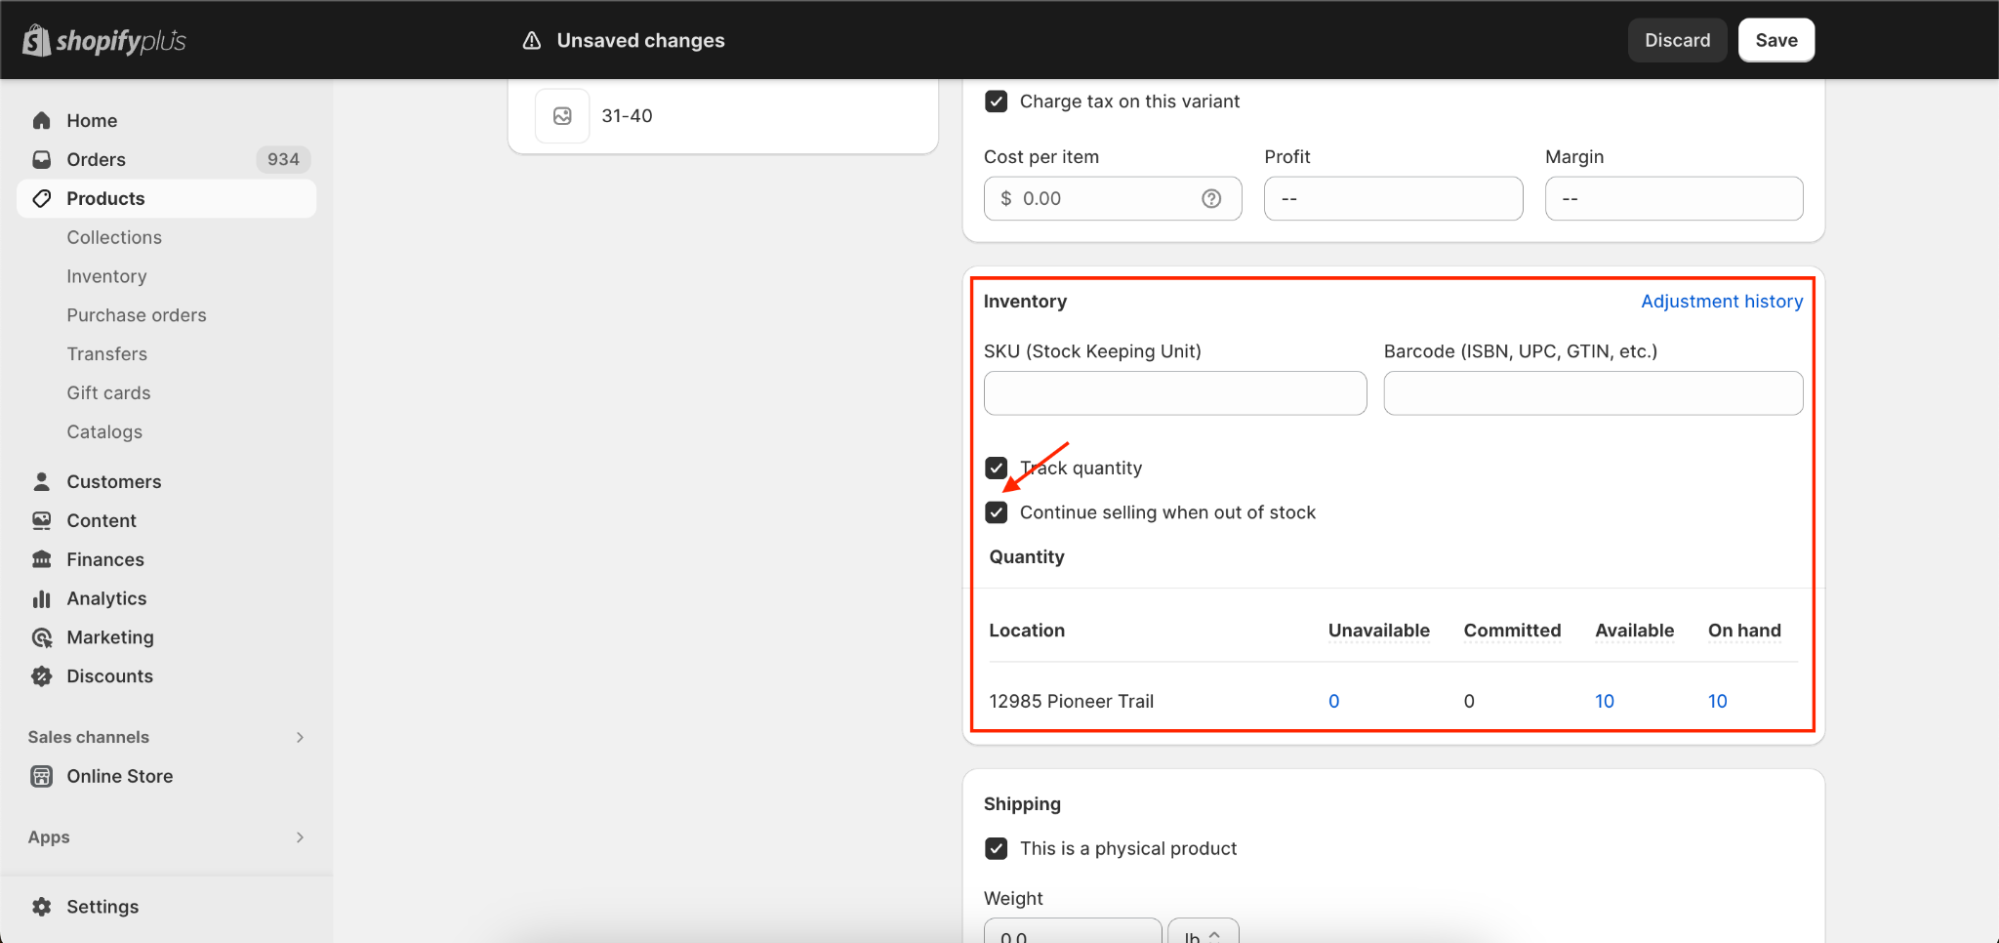This screenshot has height=943, width=1999.
Task: Click the Customers person icon
Action: point(42,482)
